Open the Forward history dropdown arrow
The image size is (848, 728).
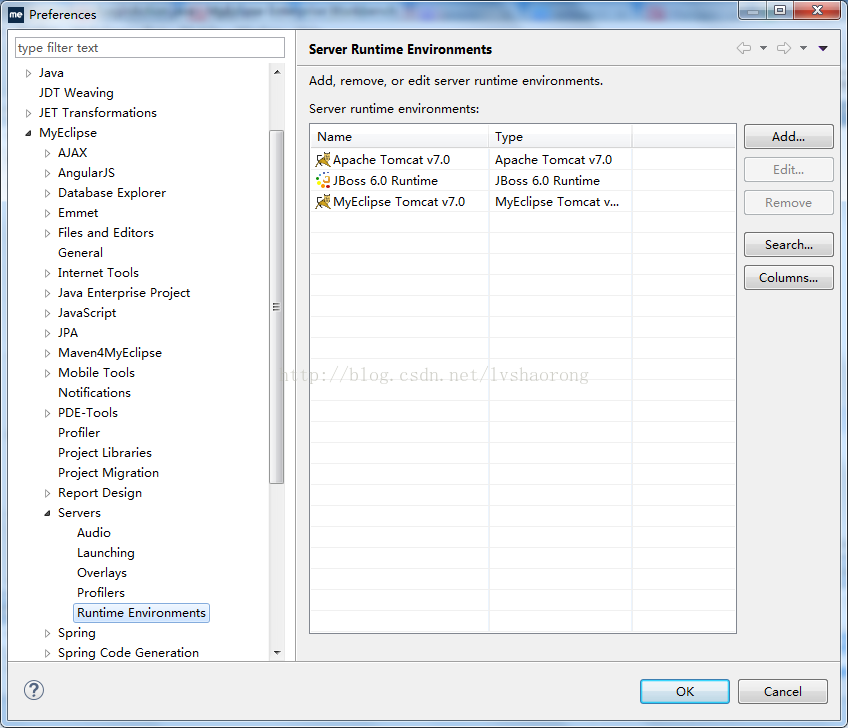(x=804, y=48)
